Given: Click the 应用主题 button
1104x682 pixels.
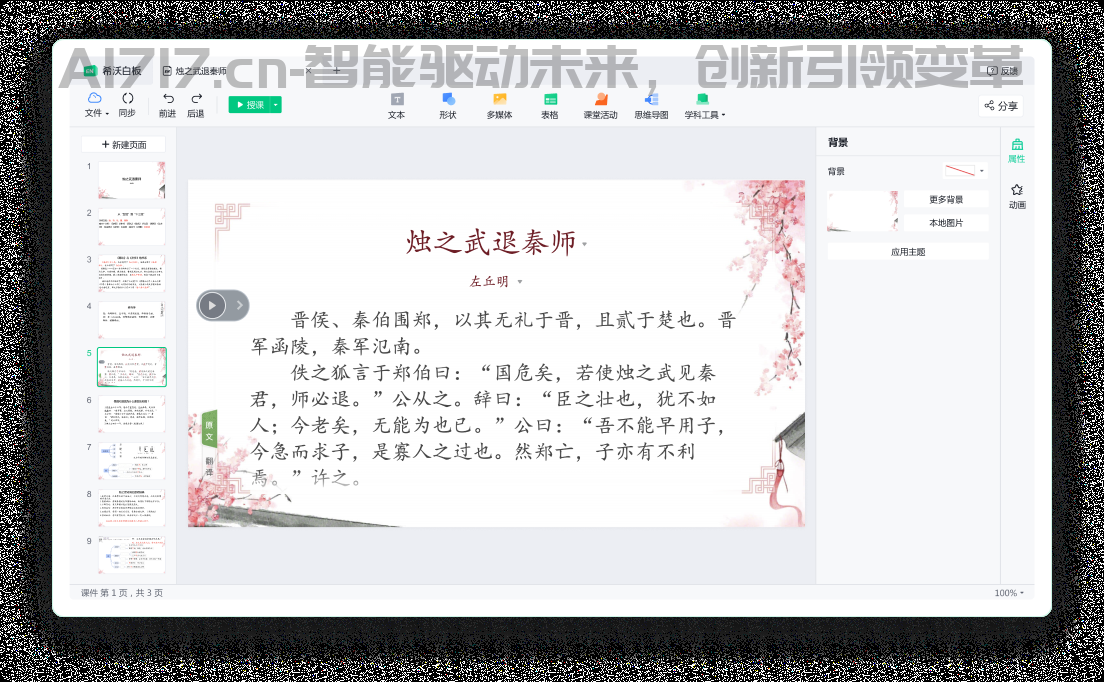Looking at the screenshot, I should 908,252.
